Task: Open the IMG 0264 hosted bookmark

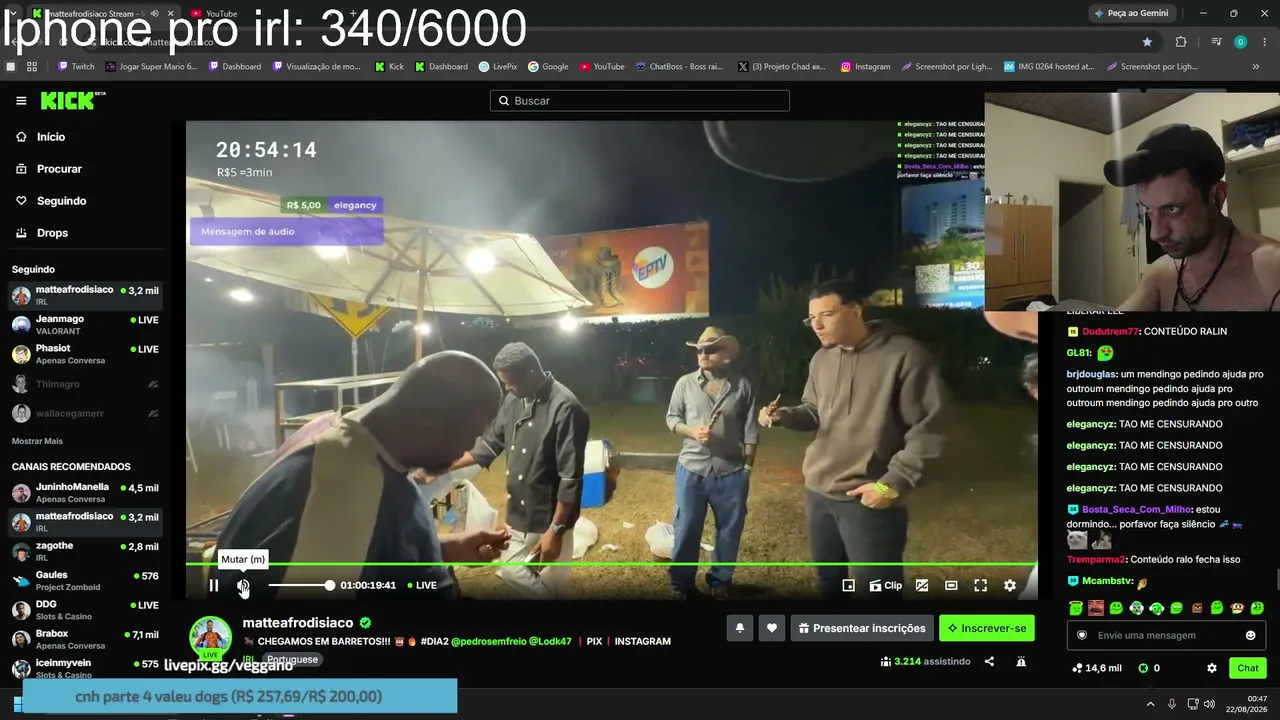Action: pyautogui.click(x=1049, y=67)
